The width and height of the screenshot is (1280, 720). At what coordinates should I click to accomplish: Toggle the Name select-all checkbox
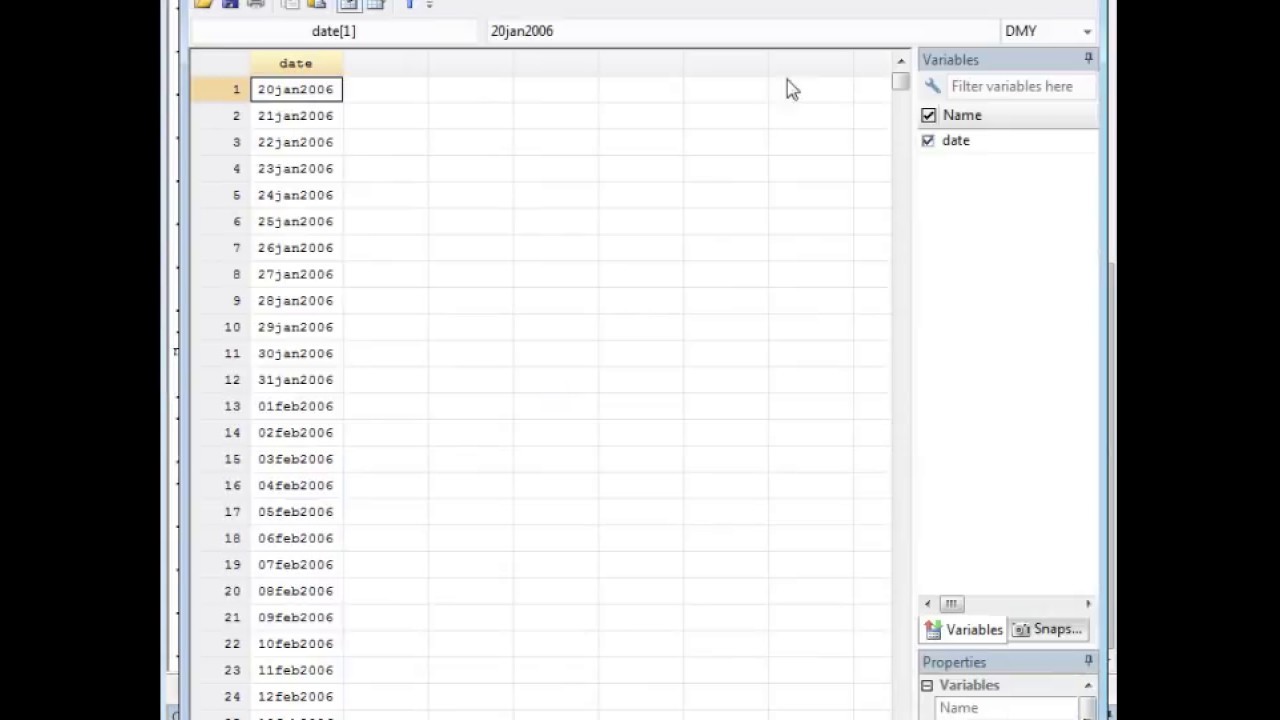(929, 115)
